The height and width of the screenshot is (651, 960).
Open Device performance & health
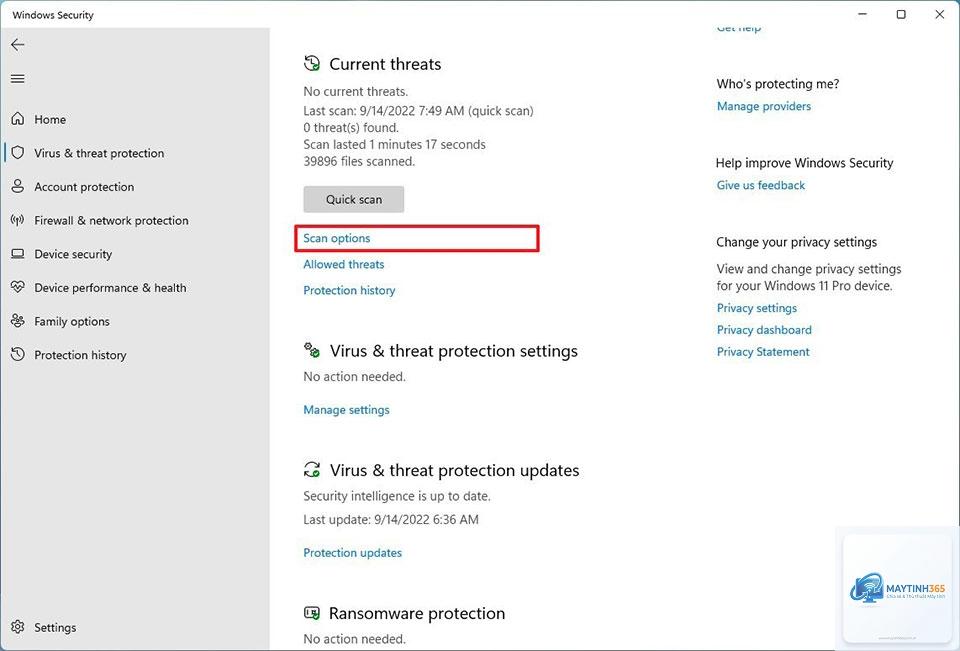(110, 288)
